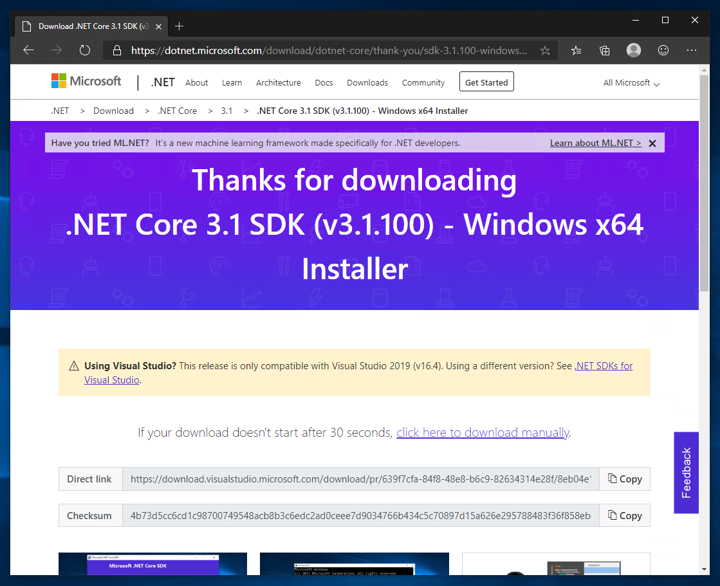Viewport: 720px width, 586px height.
Task: Open the About menu item
Action: tap(197, 83)
